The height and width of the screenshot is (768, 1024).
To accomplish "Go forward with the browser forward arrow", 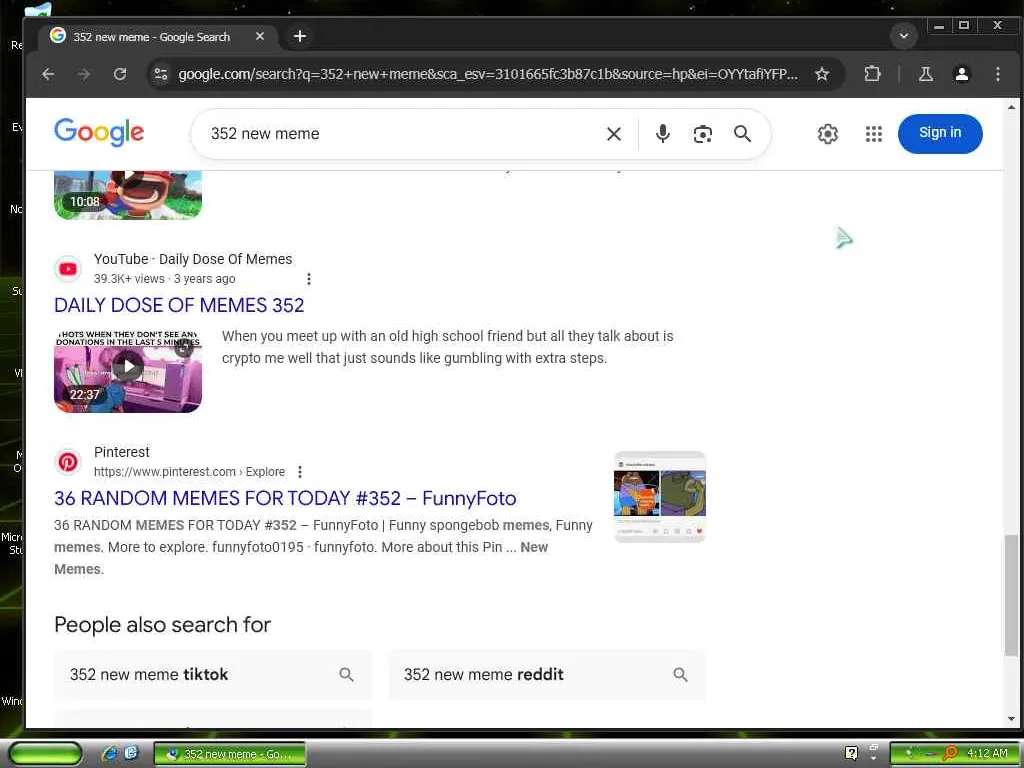I will 84,74.
